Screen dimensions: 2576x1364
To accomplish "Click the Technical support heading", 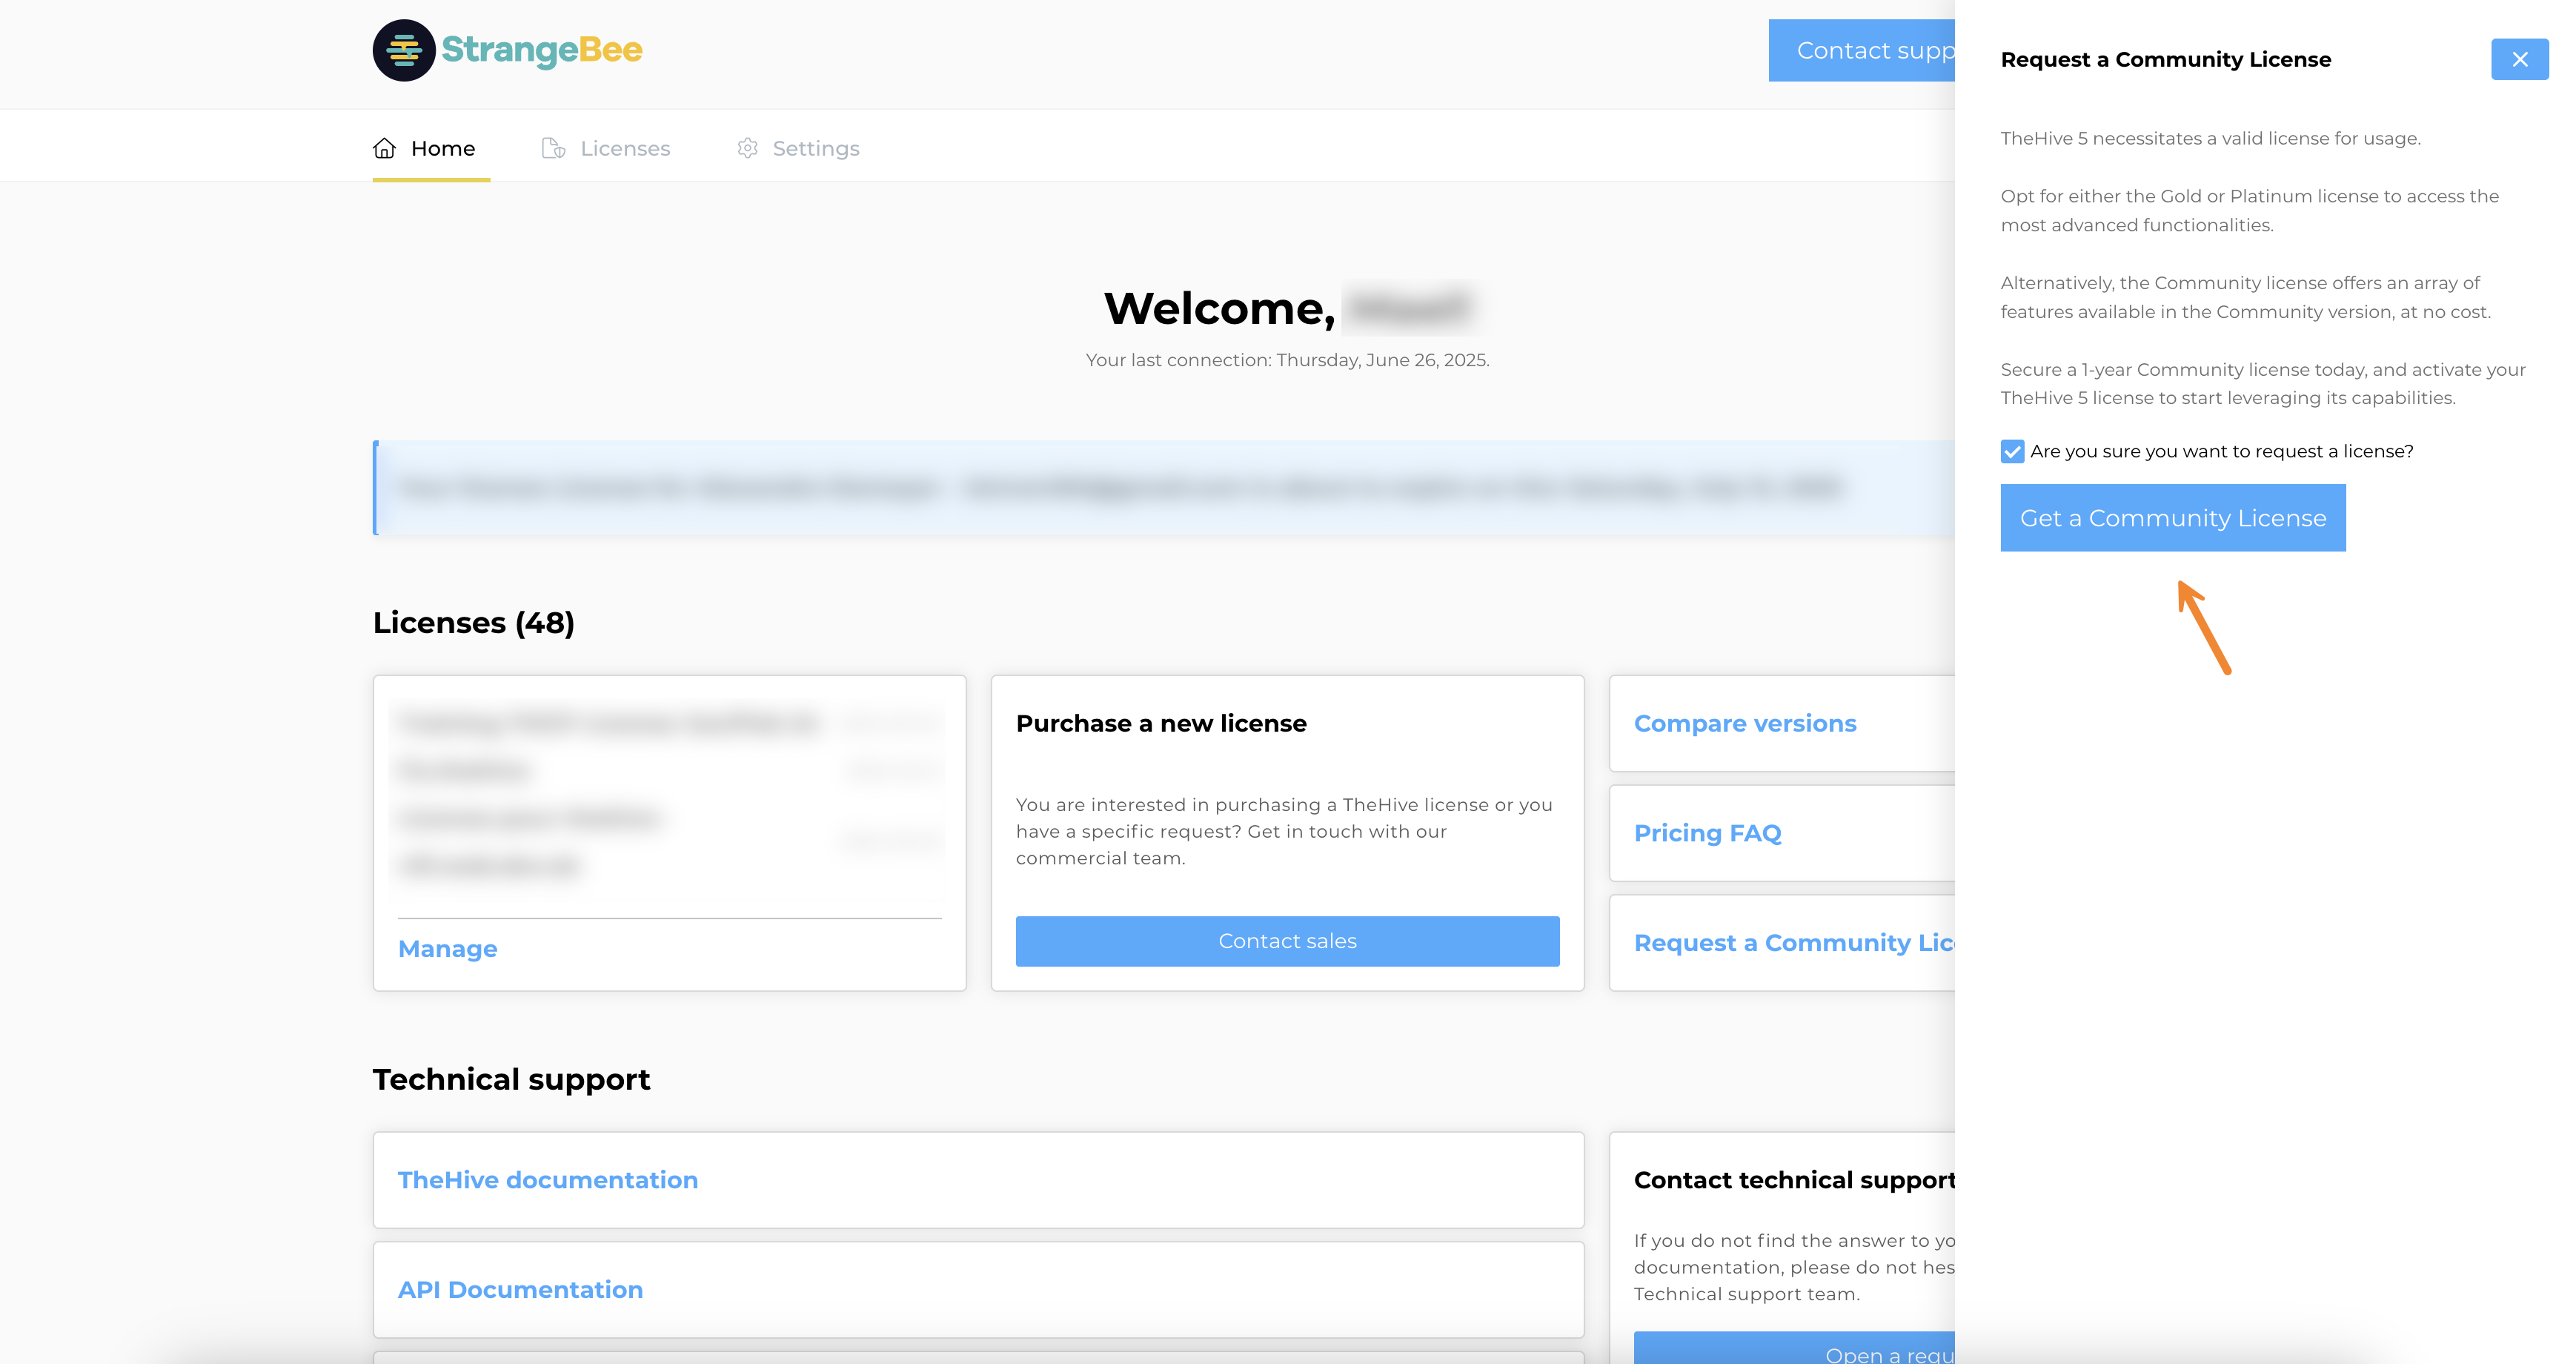I will 511,1080.
